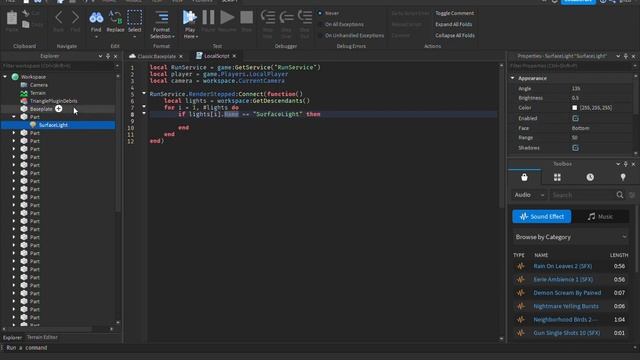Click the Color property white swatch
This screenshot has width=640, height=360.
coord(575,108)
